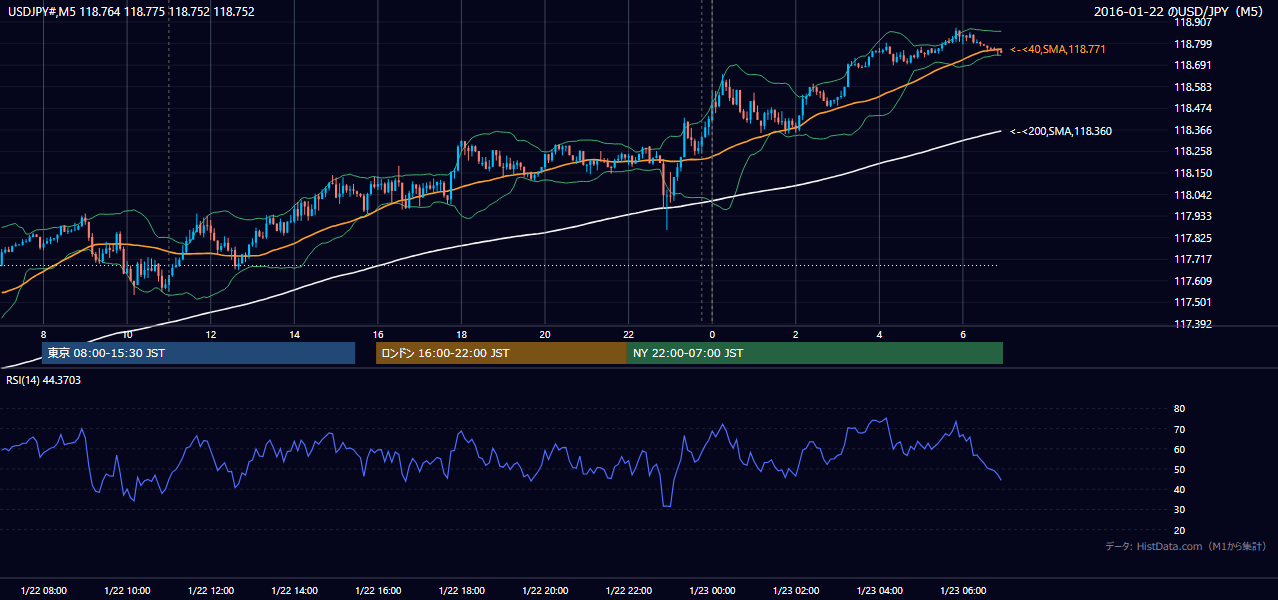Screen dimensions: 1278x600
Task: Click the 1/23 04:00 time label
Action: [879, 590]
